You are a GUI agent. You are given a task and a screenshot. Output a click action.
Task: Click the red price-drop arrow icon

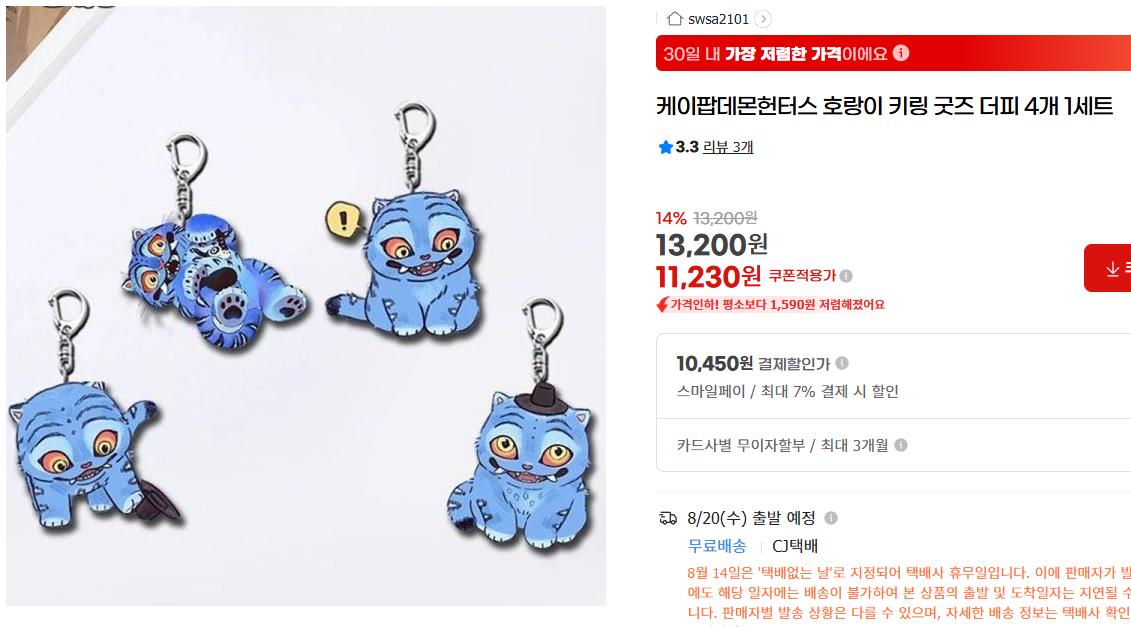pos(662,304)
